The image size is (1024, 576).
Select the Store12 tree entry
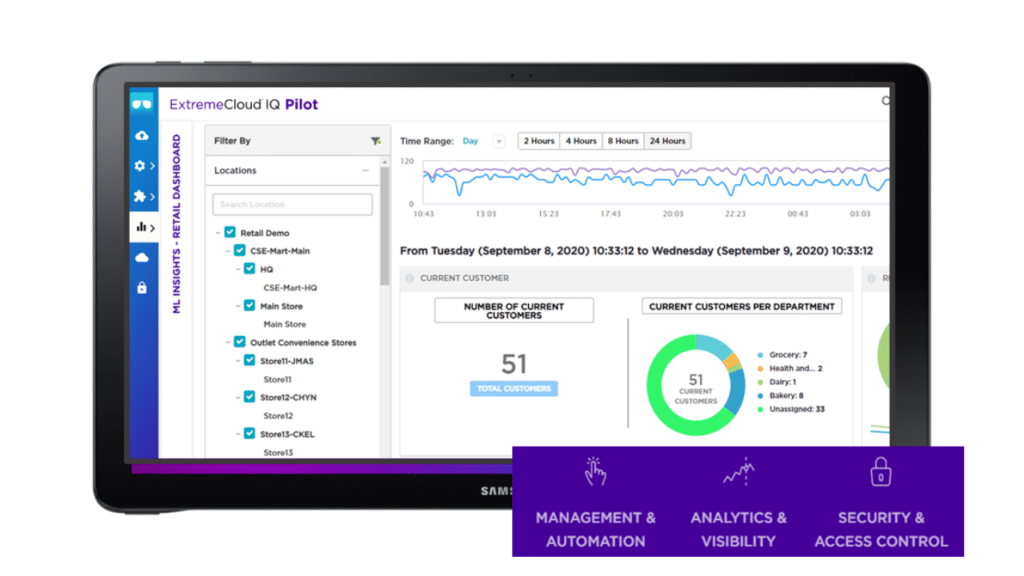pos(278,416)
